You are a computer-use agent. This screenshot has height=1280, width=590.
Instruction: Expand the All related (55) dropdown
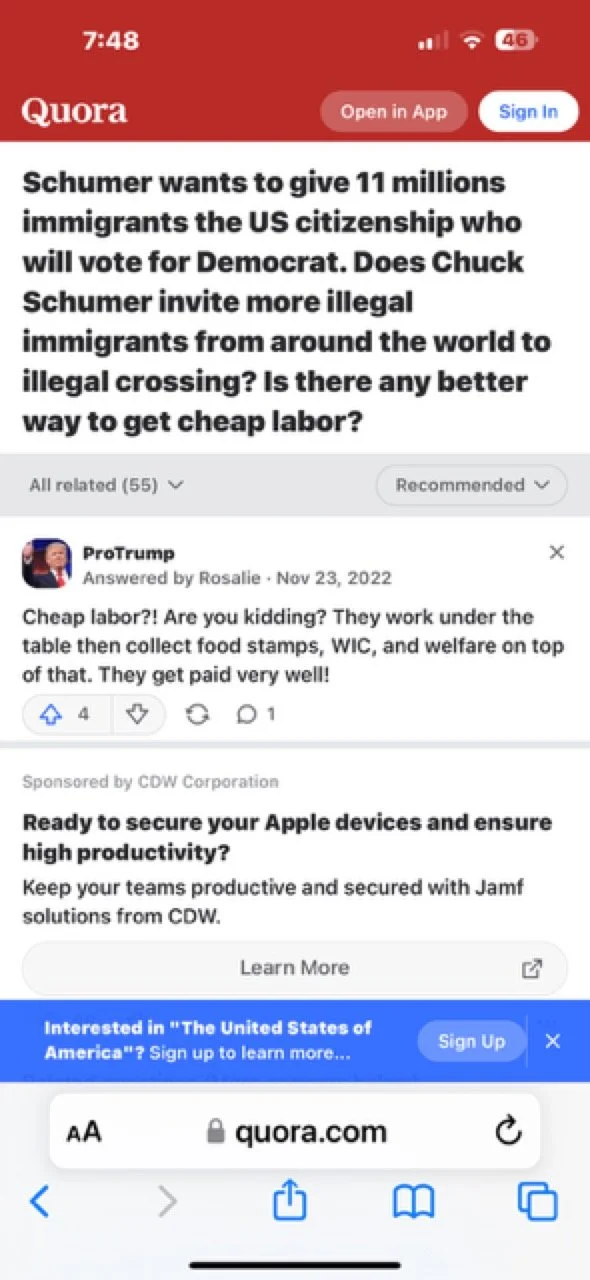click(106, 485)
